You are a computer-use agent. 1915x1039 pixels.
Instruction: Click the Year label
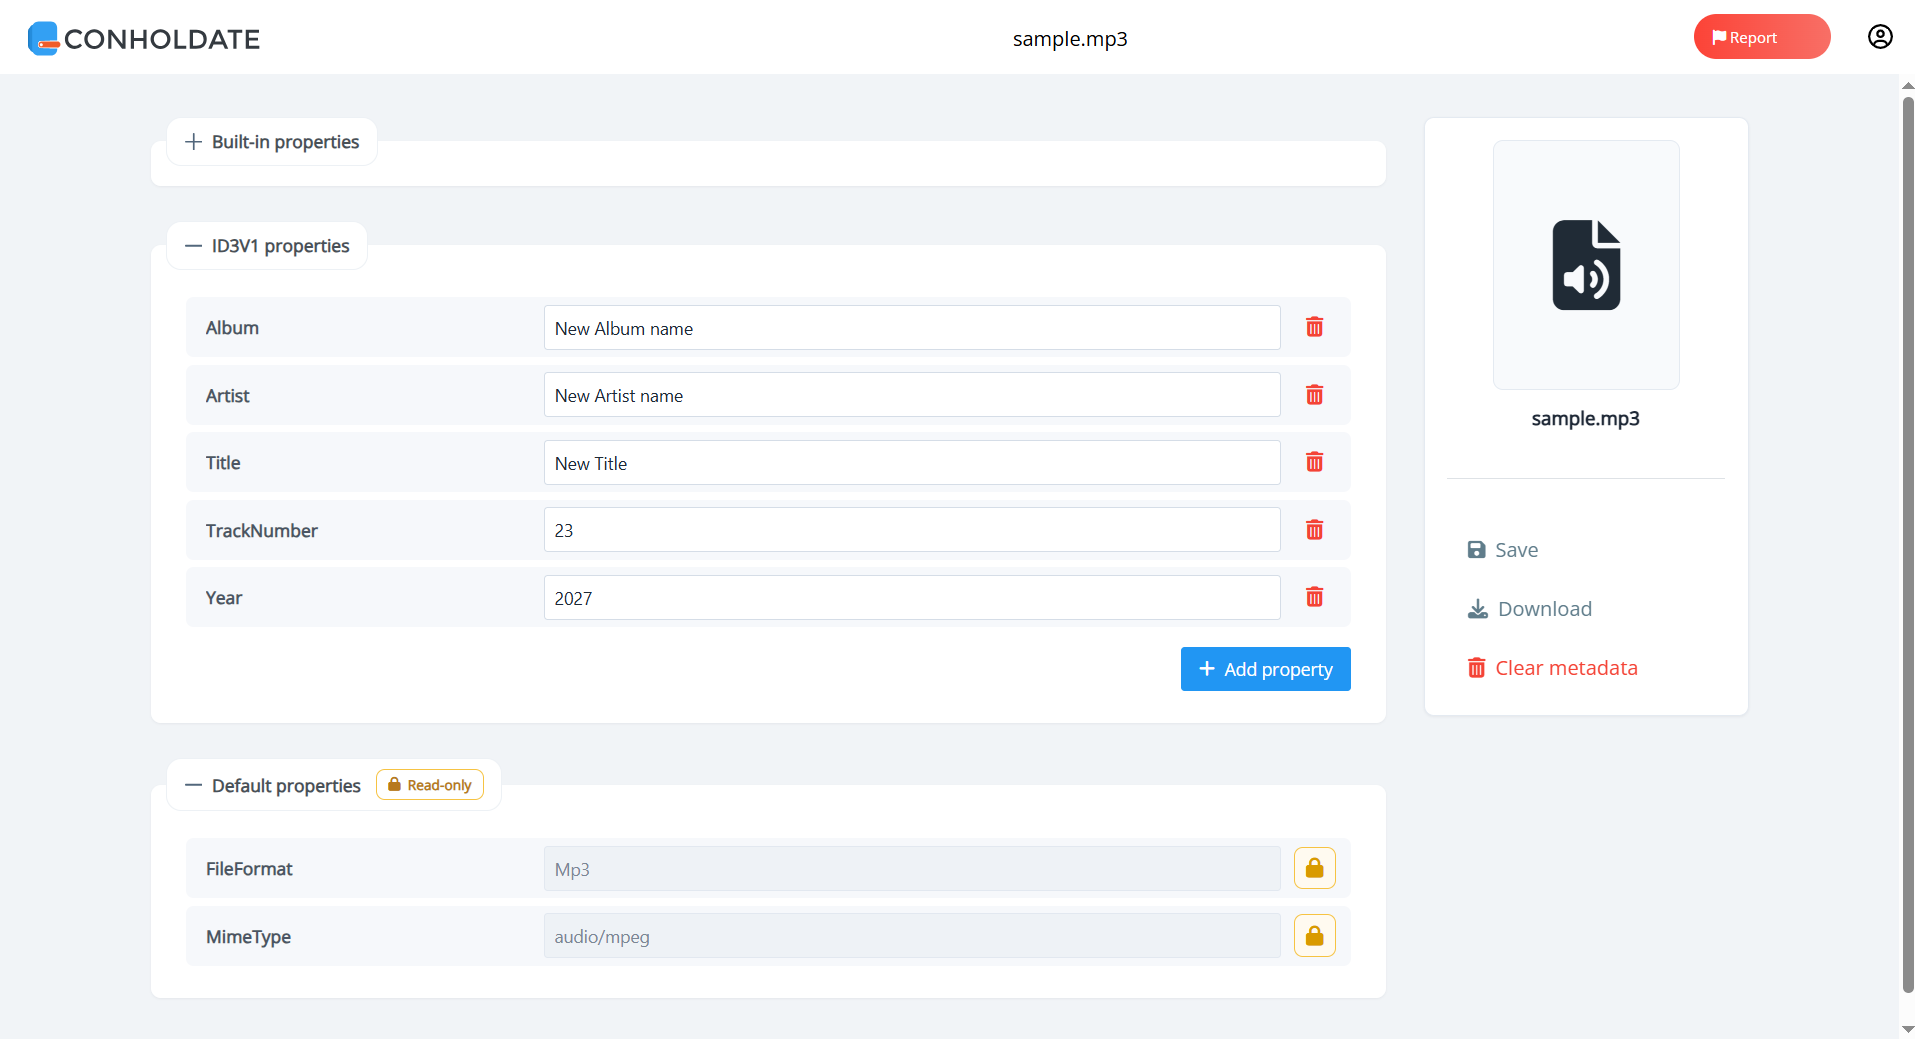[224, 598]
